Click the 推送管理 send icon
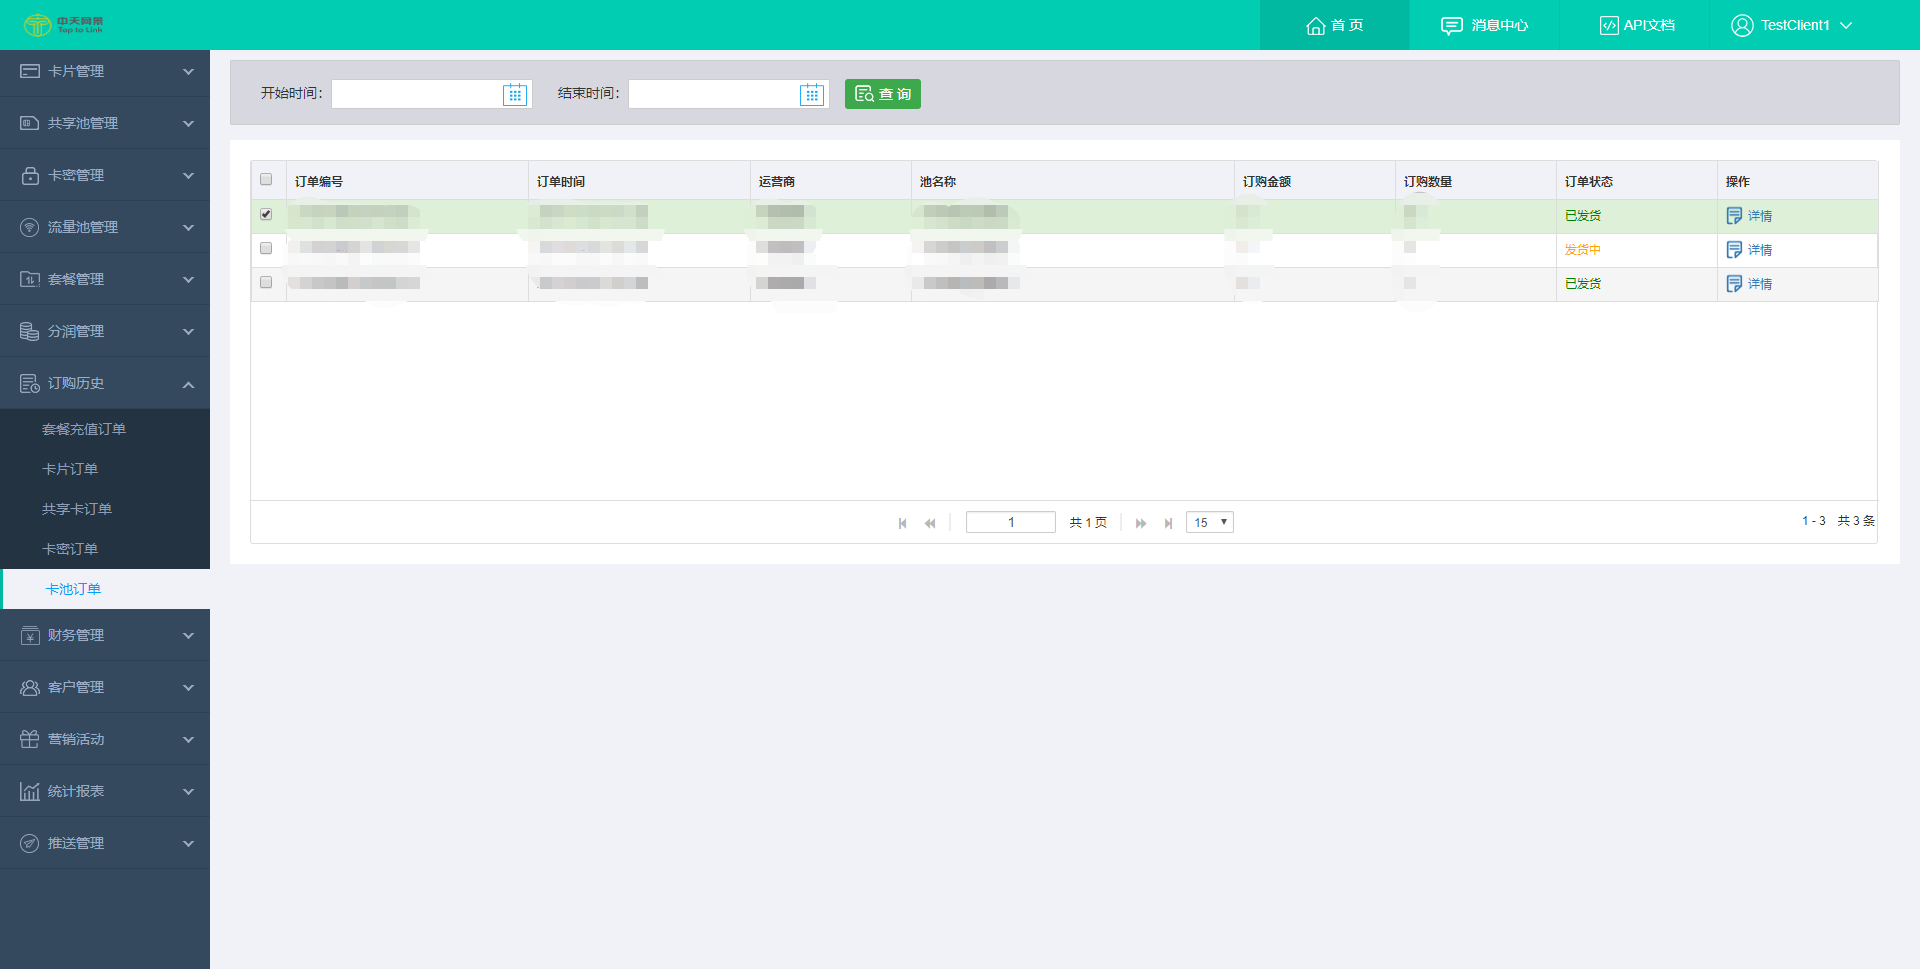Screen dimensions: 1920x969 (x=30, y=843)
